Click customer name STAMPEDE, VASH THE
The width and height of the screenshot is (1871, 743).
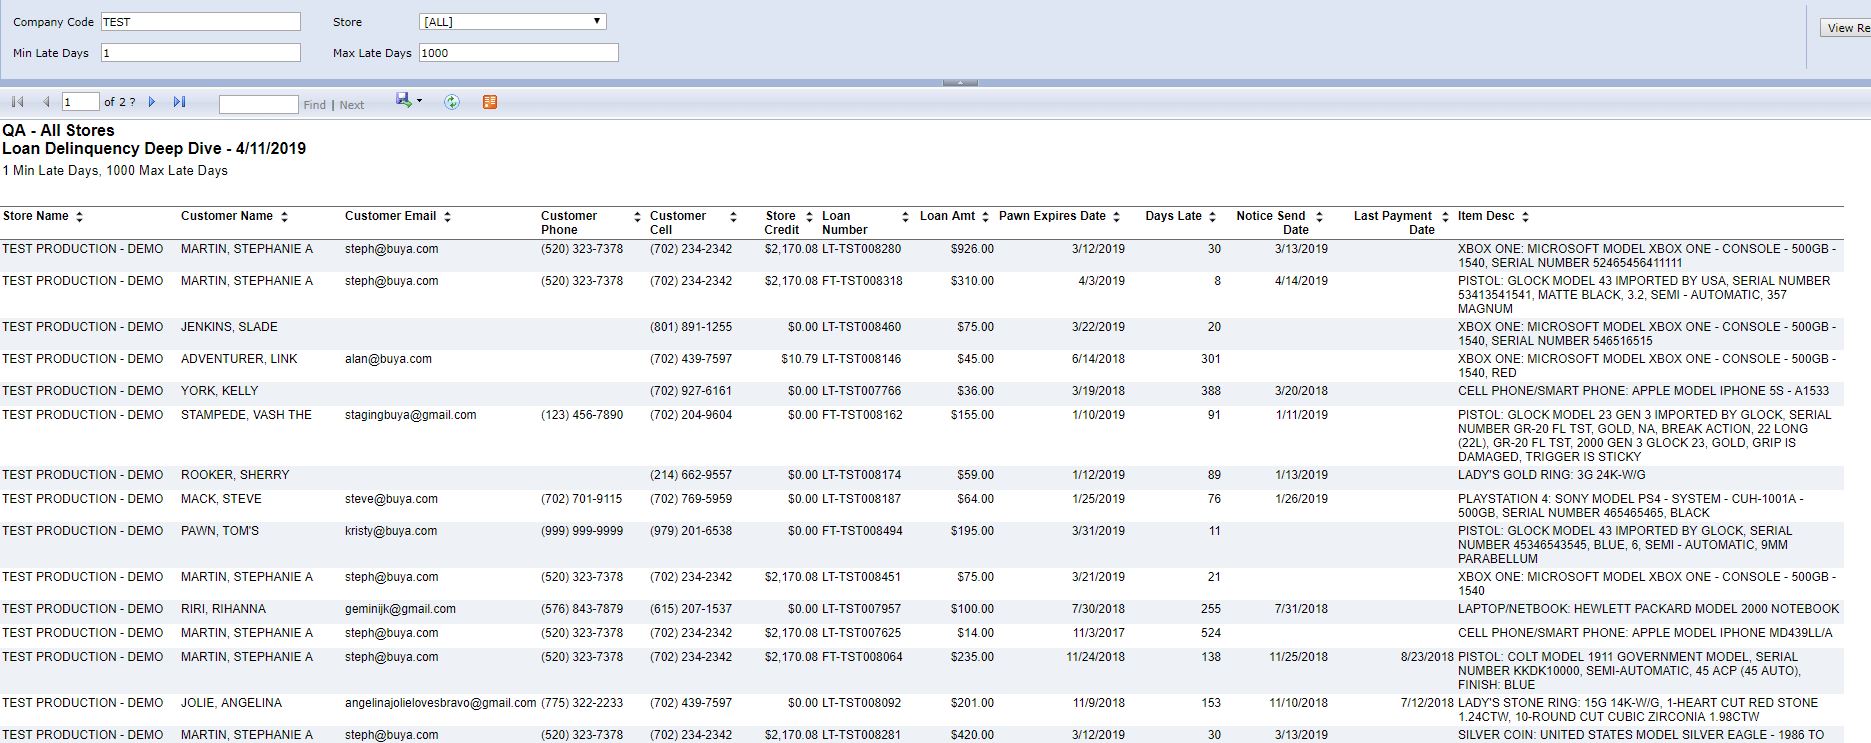pyautogui.click(x=246, y=415)
